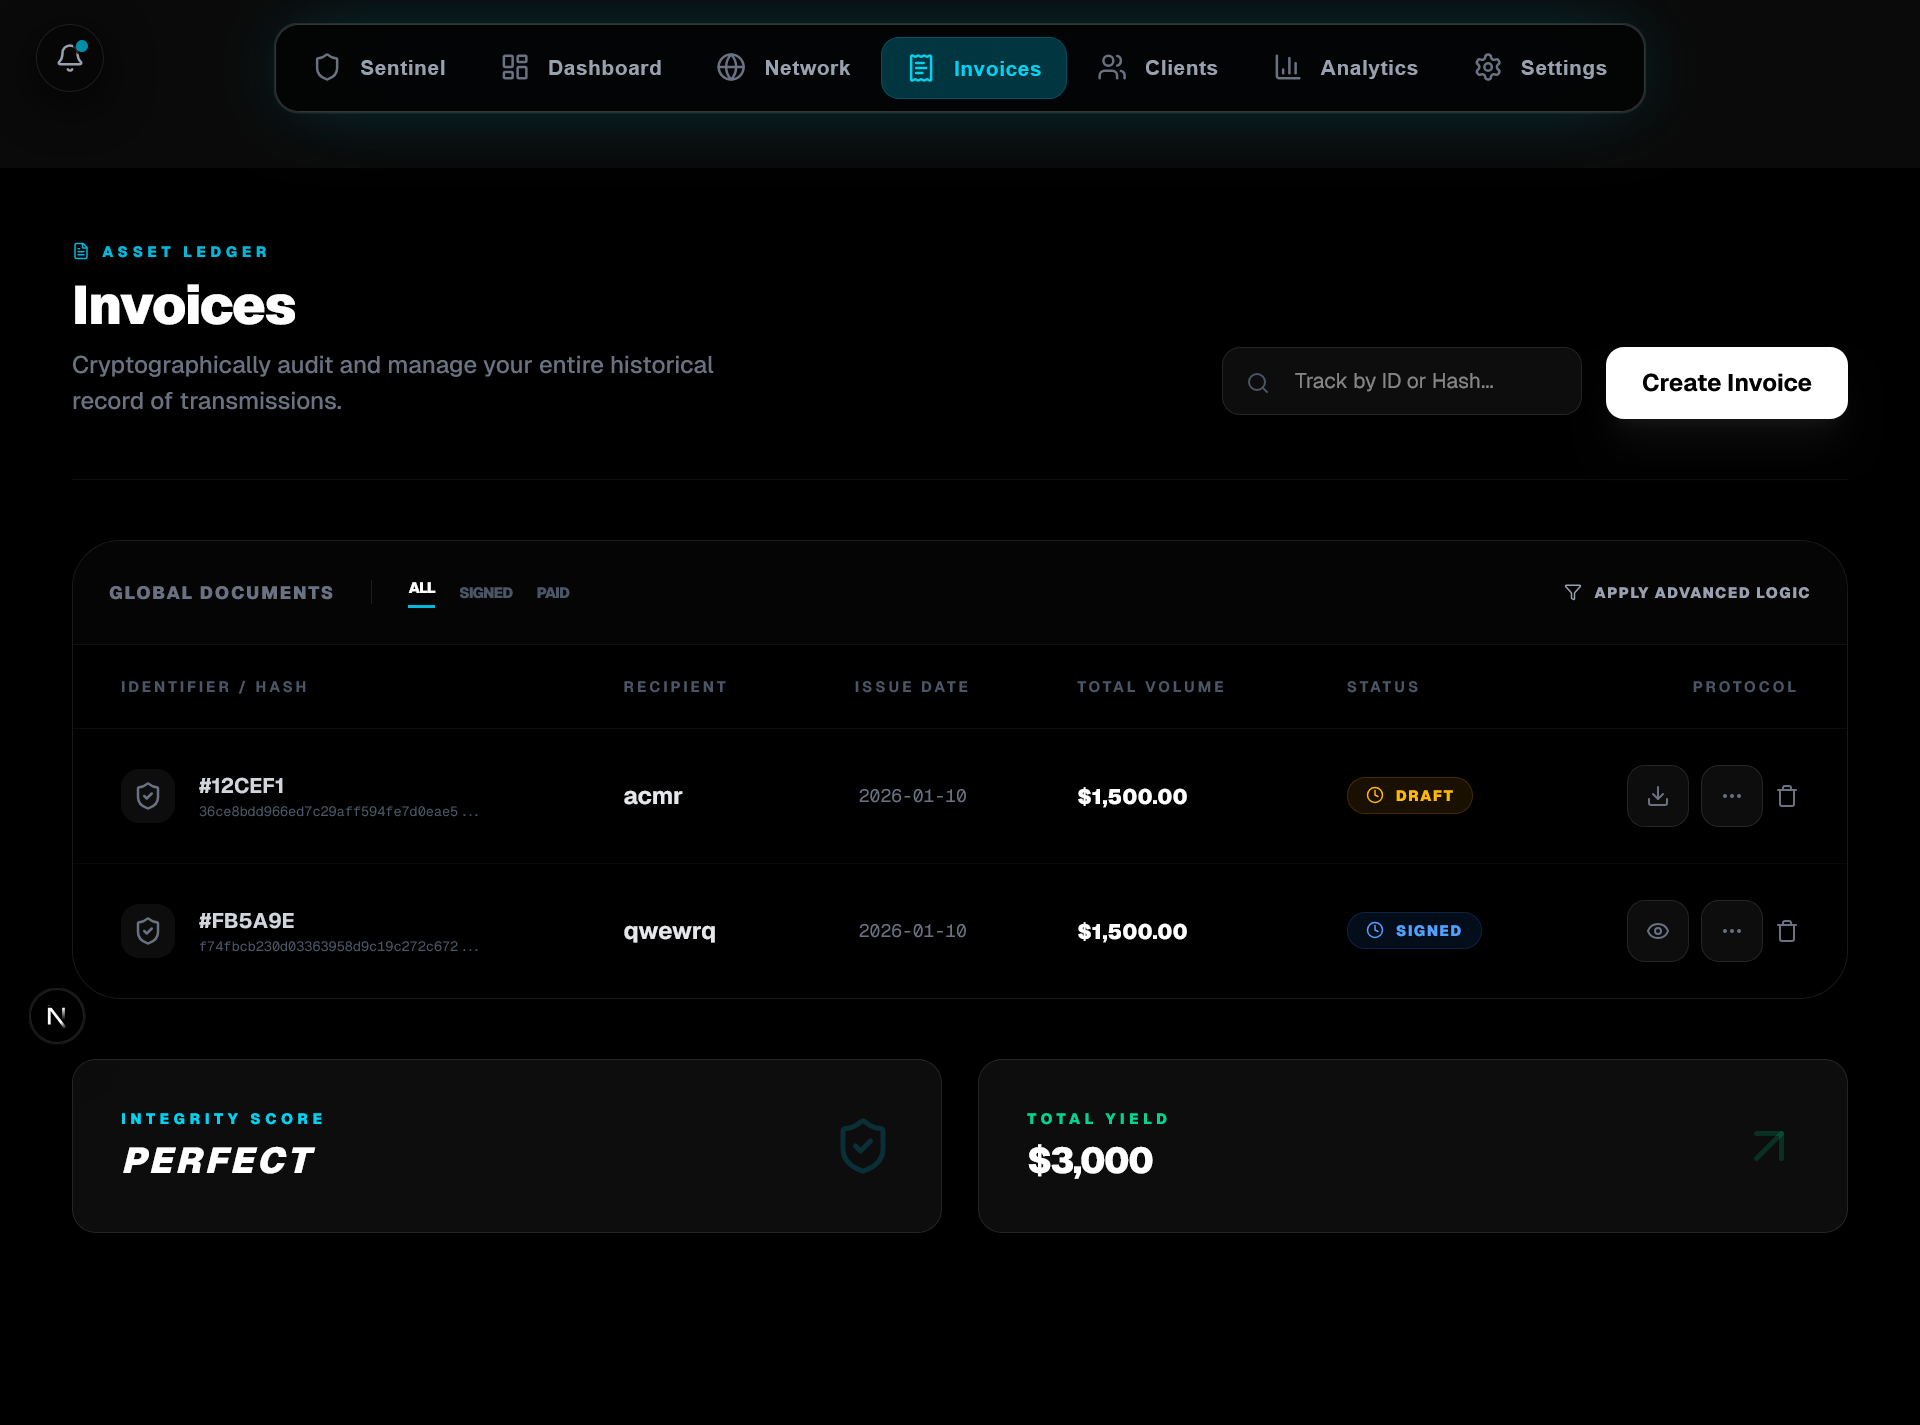Image resolution: width=1920 pixels, height=1425 pixels.
Task: Open more options for invoice #12CEF1
Action: coord(1731,796)
